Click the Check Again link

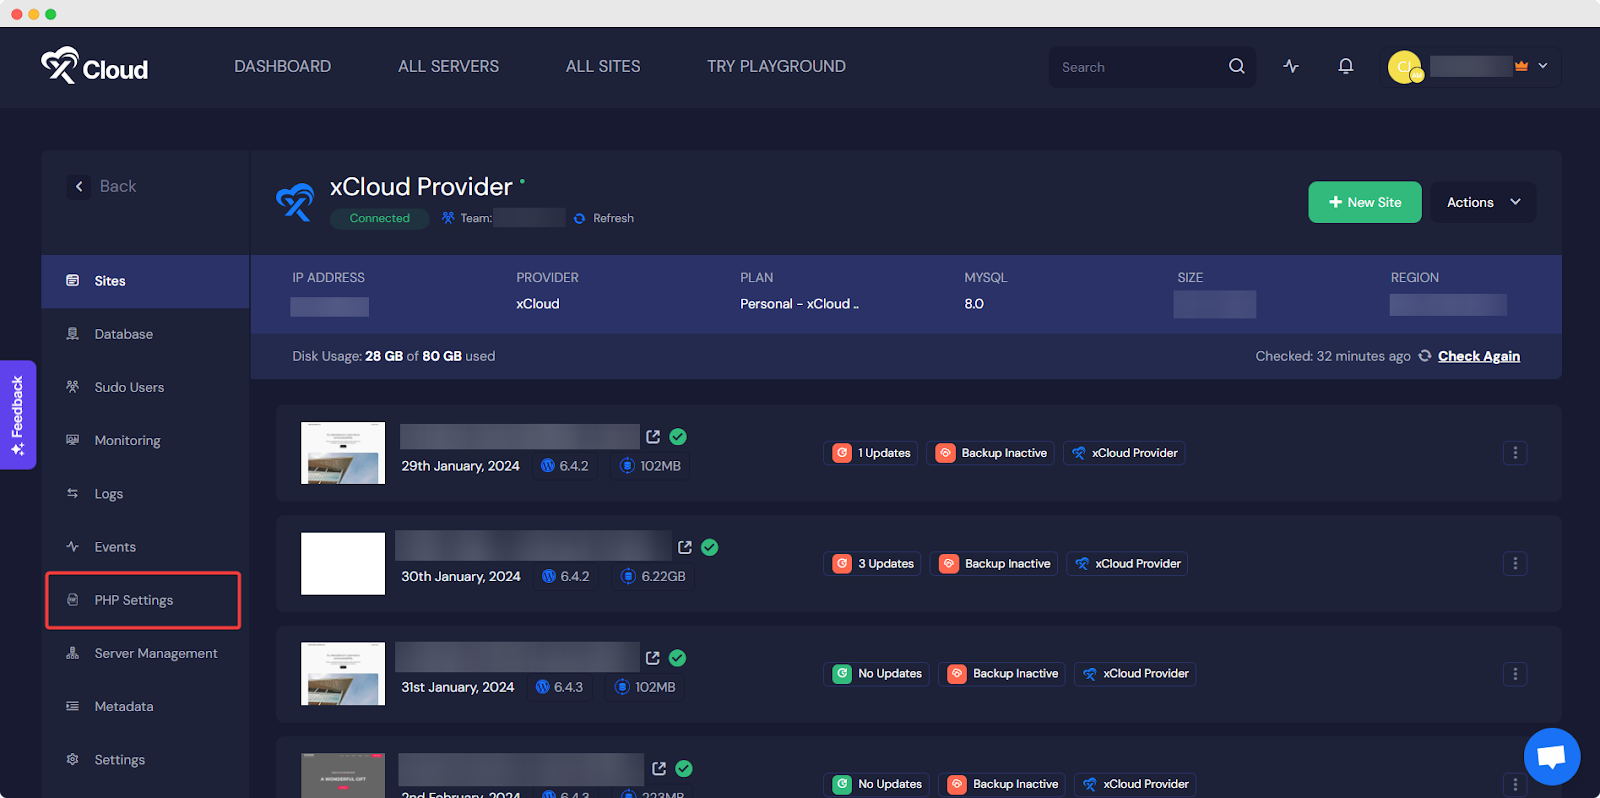point(1478,356)
